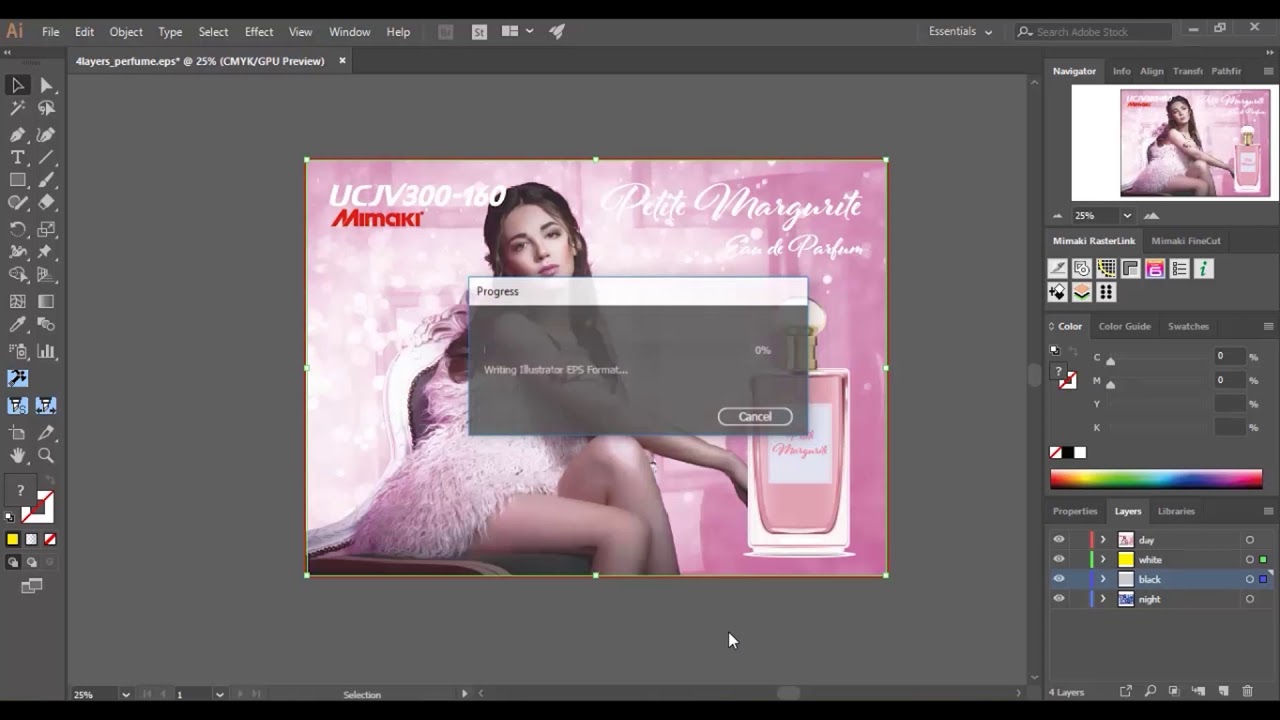
Task: Select the Eraser tool
Action: click(x=46, y=203)
